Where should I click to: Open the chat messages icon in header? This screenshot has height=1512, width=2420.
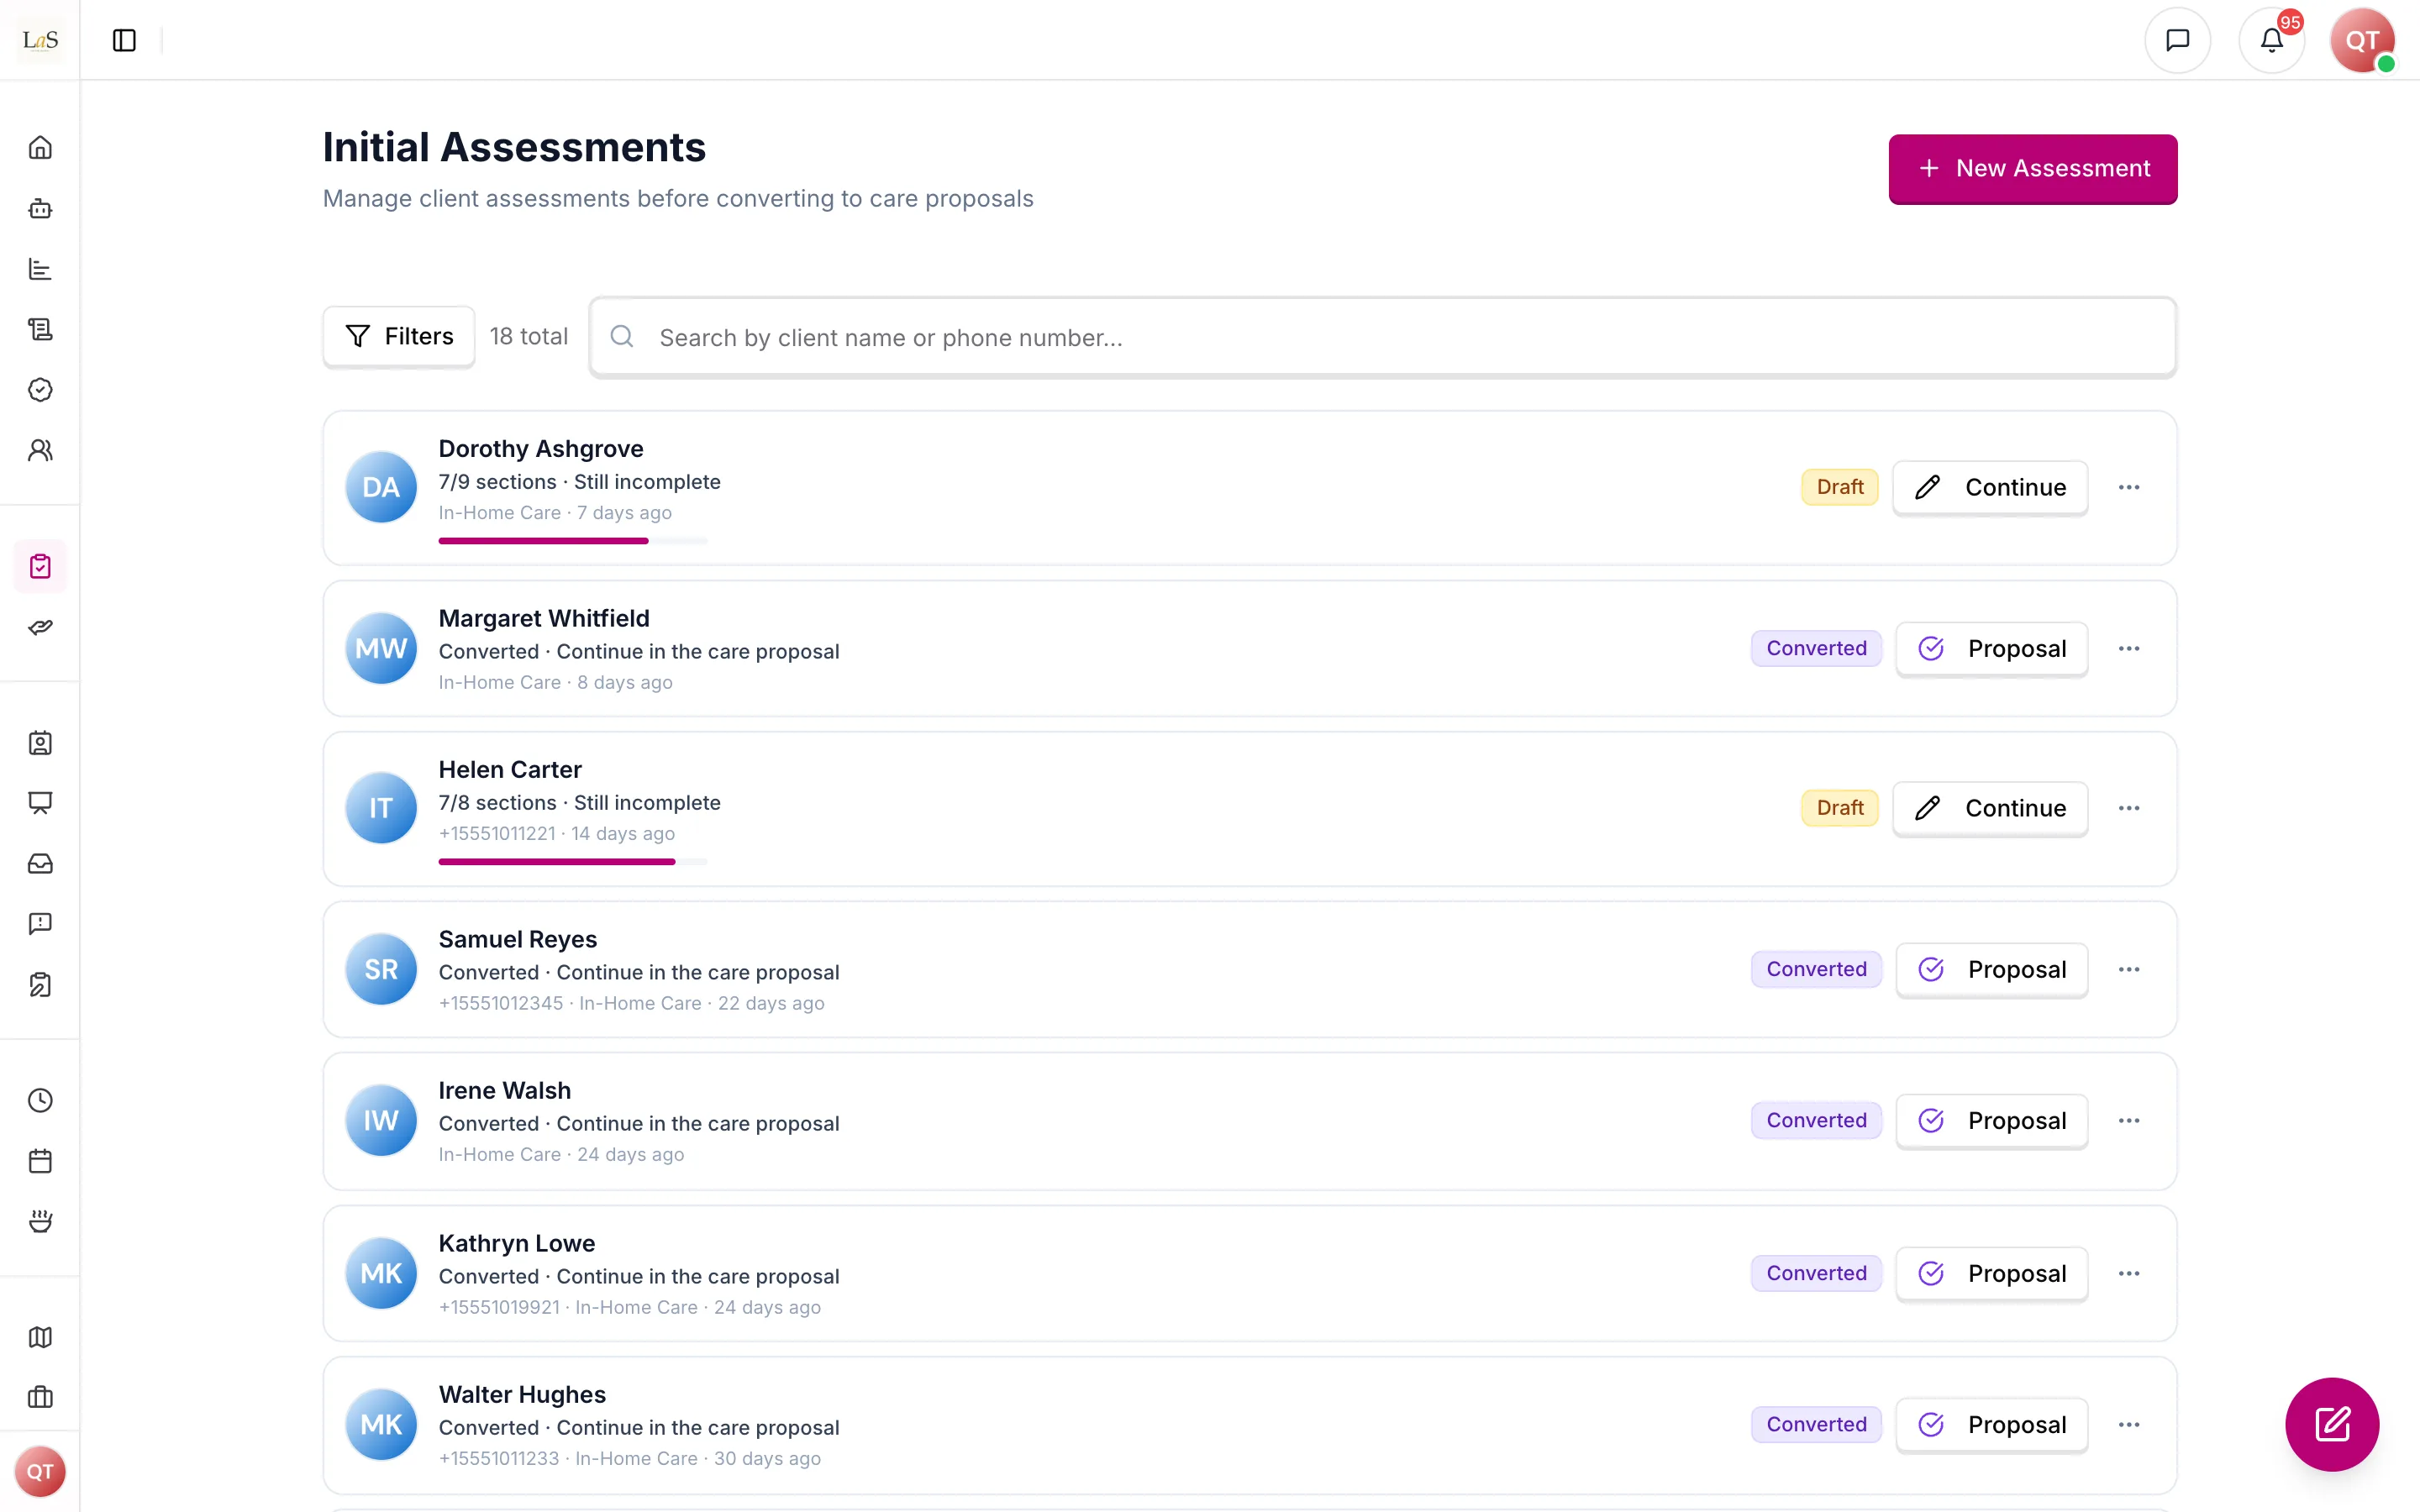pyautogui.click(x=2177, y=40)
